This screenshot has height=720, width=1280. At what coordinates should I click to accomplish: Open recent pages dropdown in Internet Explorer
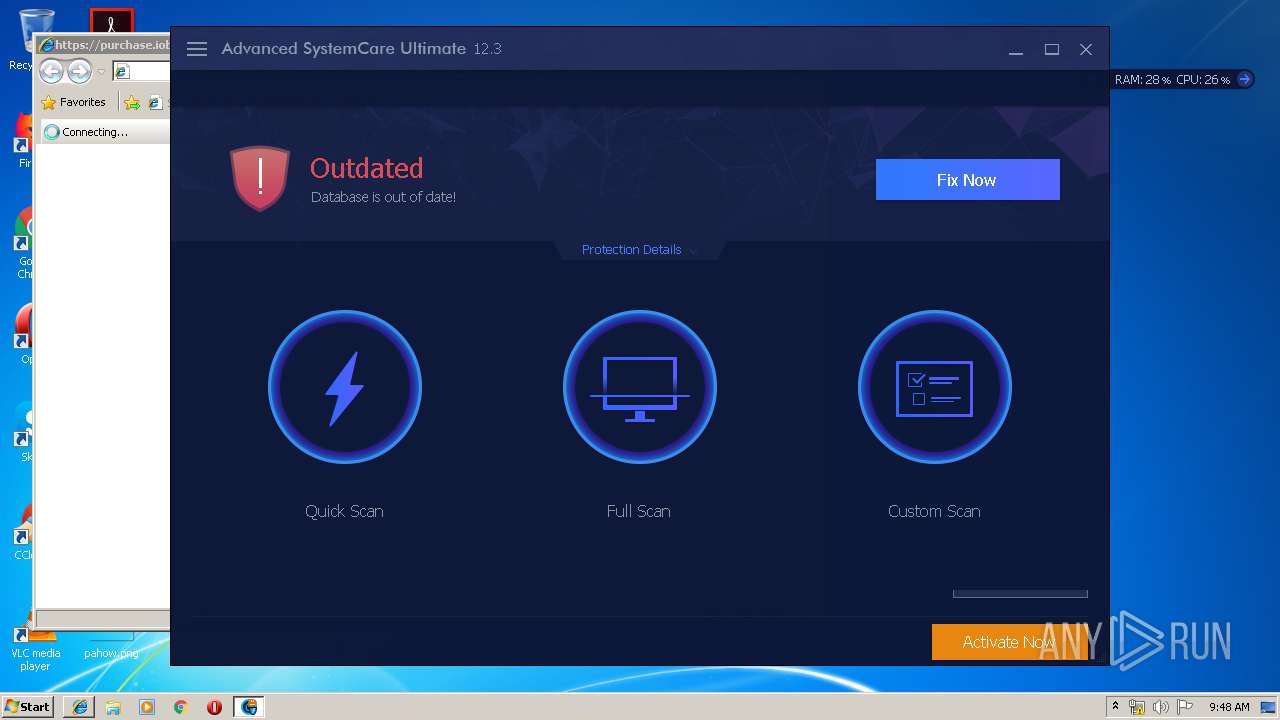[x=100, y=72]
